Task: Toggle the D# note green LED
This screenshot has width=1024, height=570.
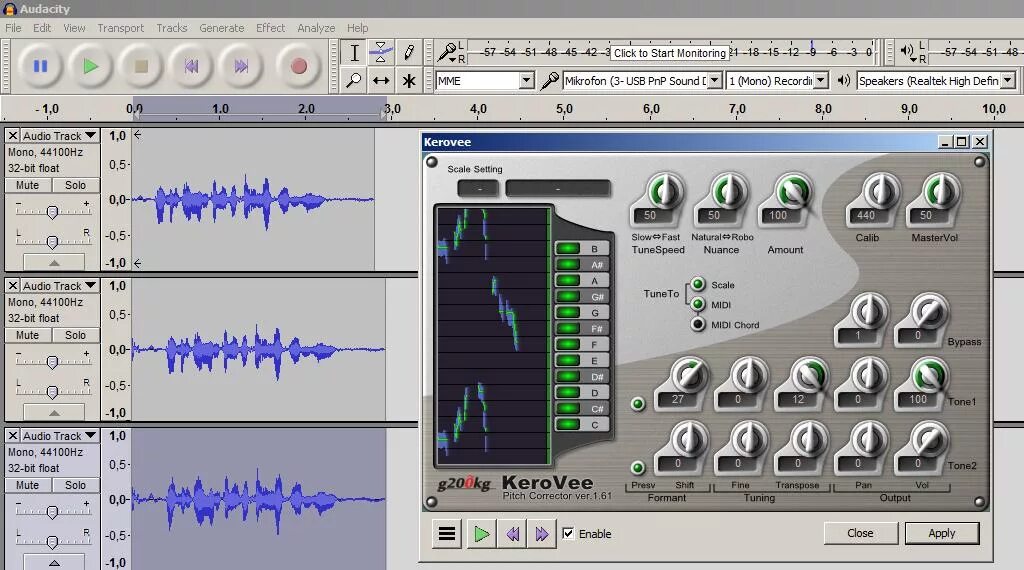Action: click(568, 376)
